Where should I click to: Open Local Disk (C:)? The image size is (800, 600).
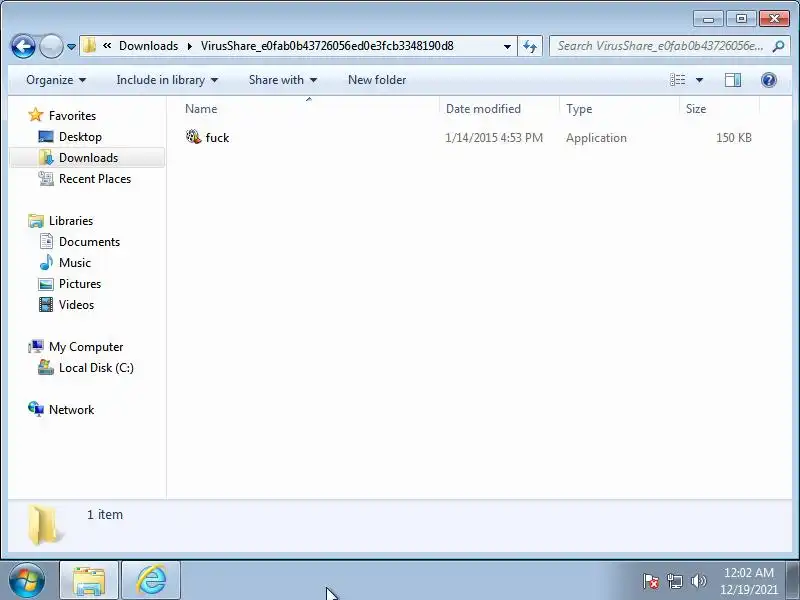pos(96,368)
